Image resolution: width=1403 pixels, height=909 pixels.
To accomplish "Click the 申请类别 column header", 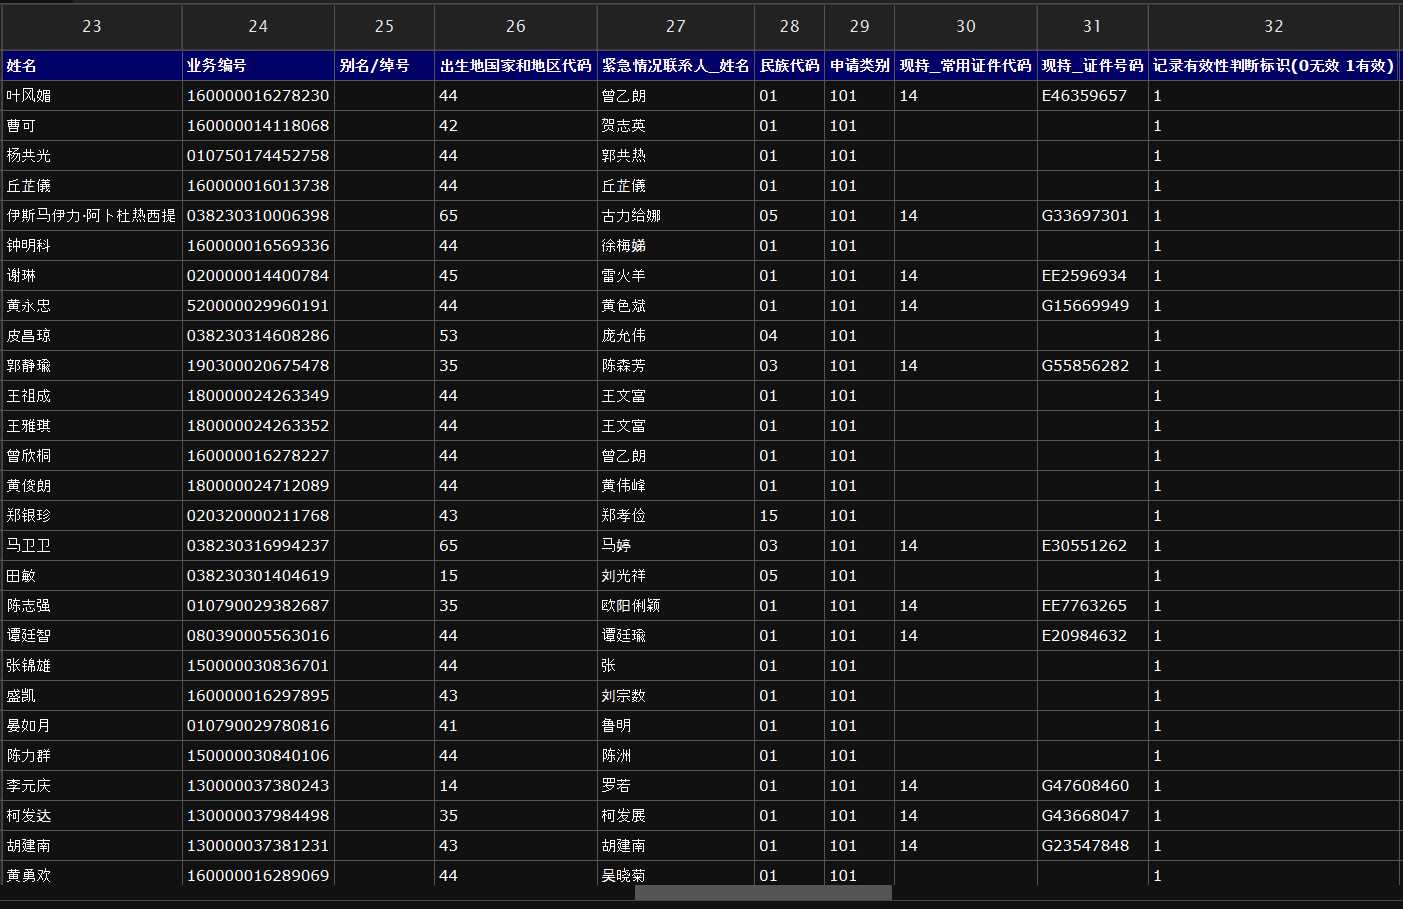I will pos(859,65).
